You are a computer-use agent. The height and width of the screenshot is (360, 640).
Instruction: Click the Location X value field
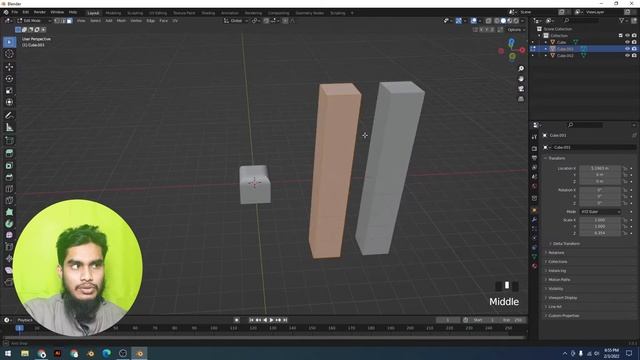point(600,168)
